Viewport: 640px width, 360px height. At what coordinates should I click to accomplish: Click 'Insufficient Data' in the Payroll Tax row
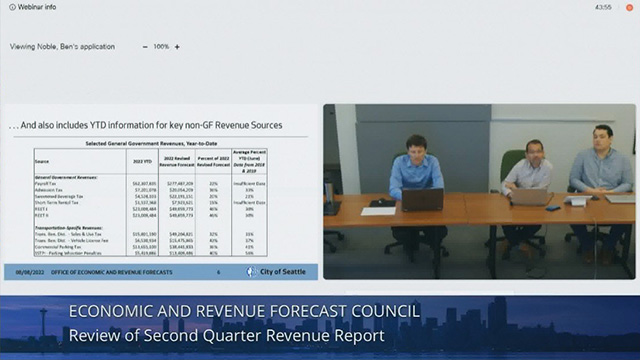pyautogui.click(x=249, y=184)
